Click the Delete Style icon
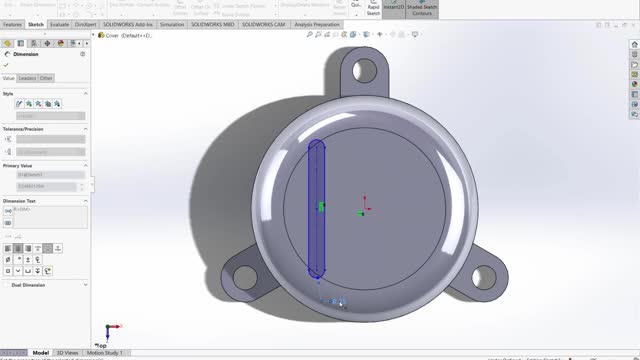The width and height of the screenshot is (640, 360). [x=38, y=104]
